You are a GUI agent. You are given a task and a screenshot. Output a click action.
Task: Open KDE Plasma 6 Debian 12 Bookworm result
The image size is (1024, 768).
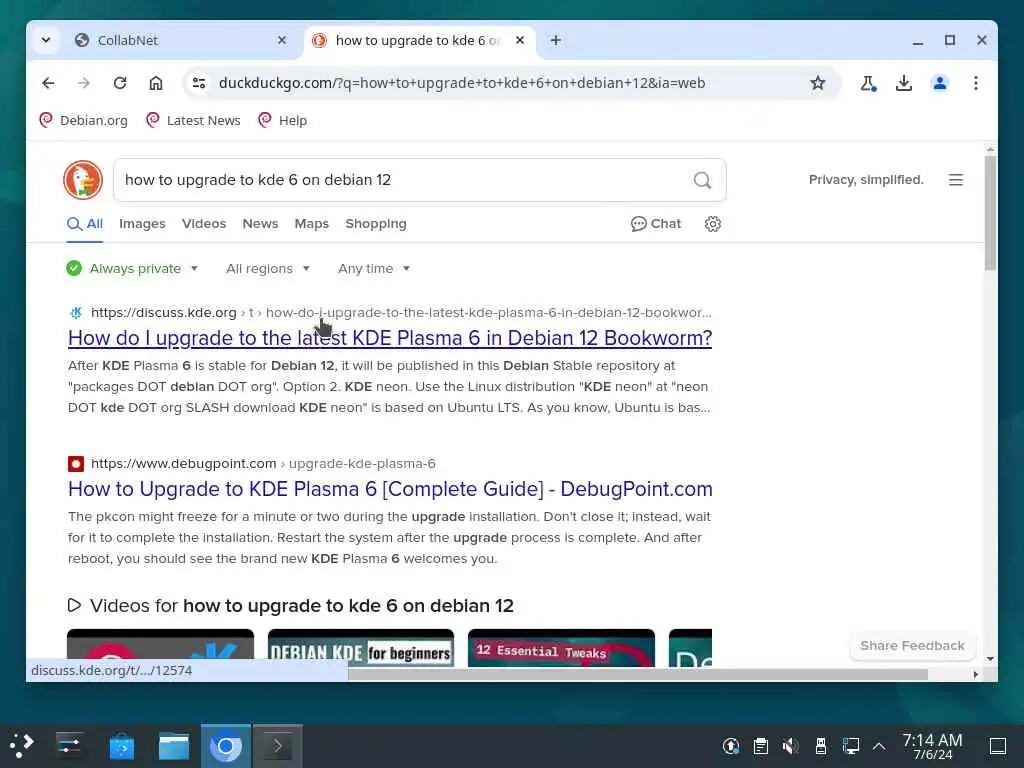point(390,338)
